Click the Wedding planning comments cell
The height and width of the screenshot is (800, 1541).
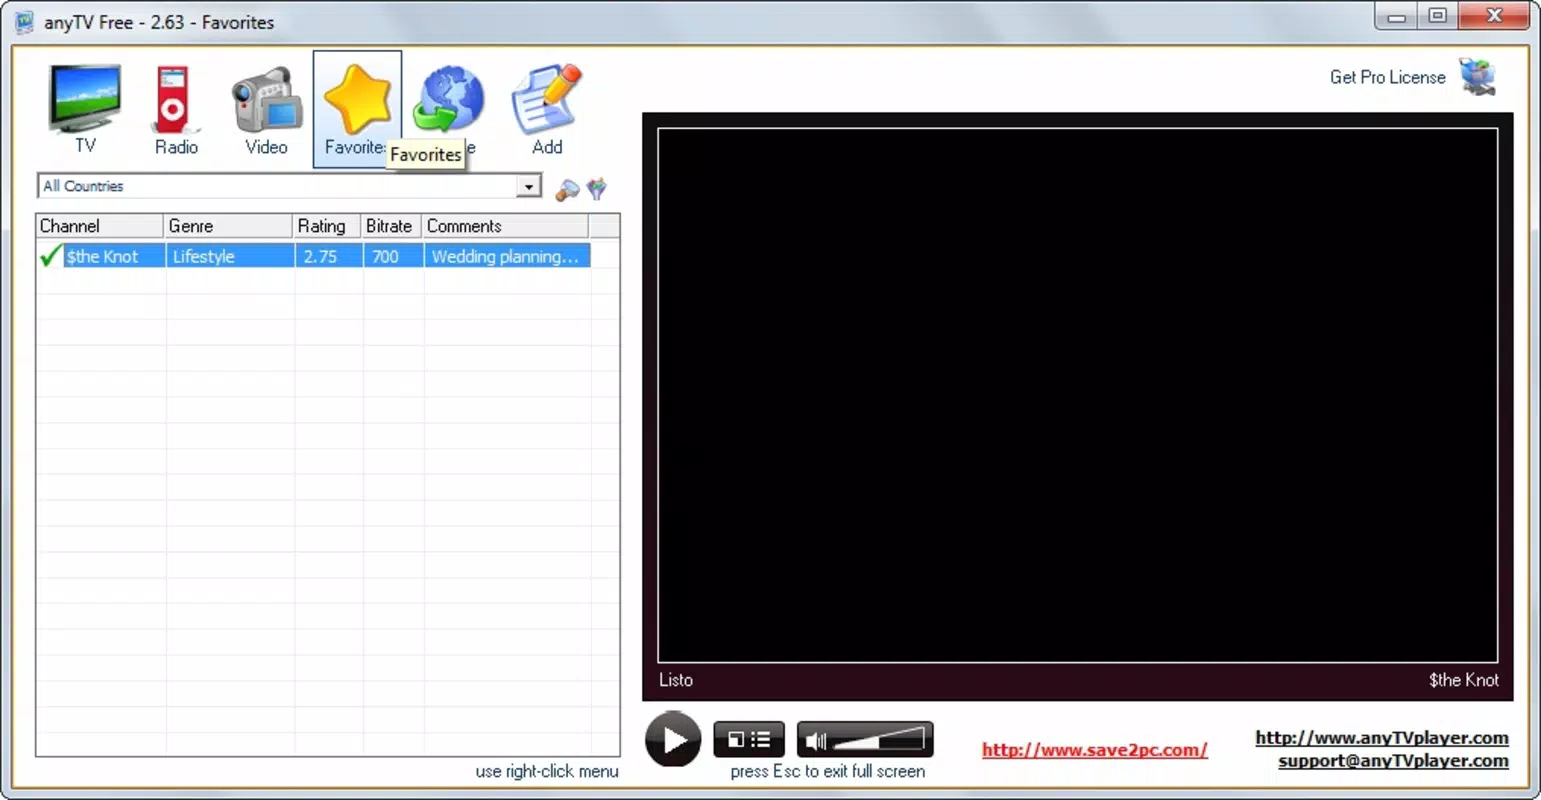[507, 256]
